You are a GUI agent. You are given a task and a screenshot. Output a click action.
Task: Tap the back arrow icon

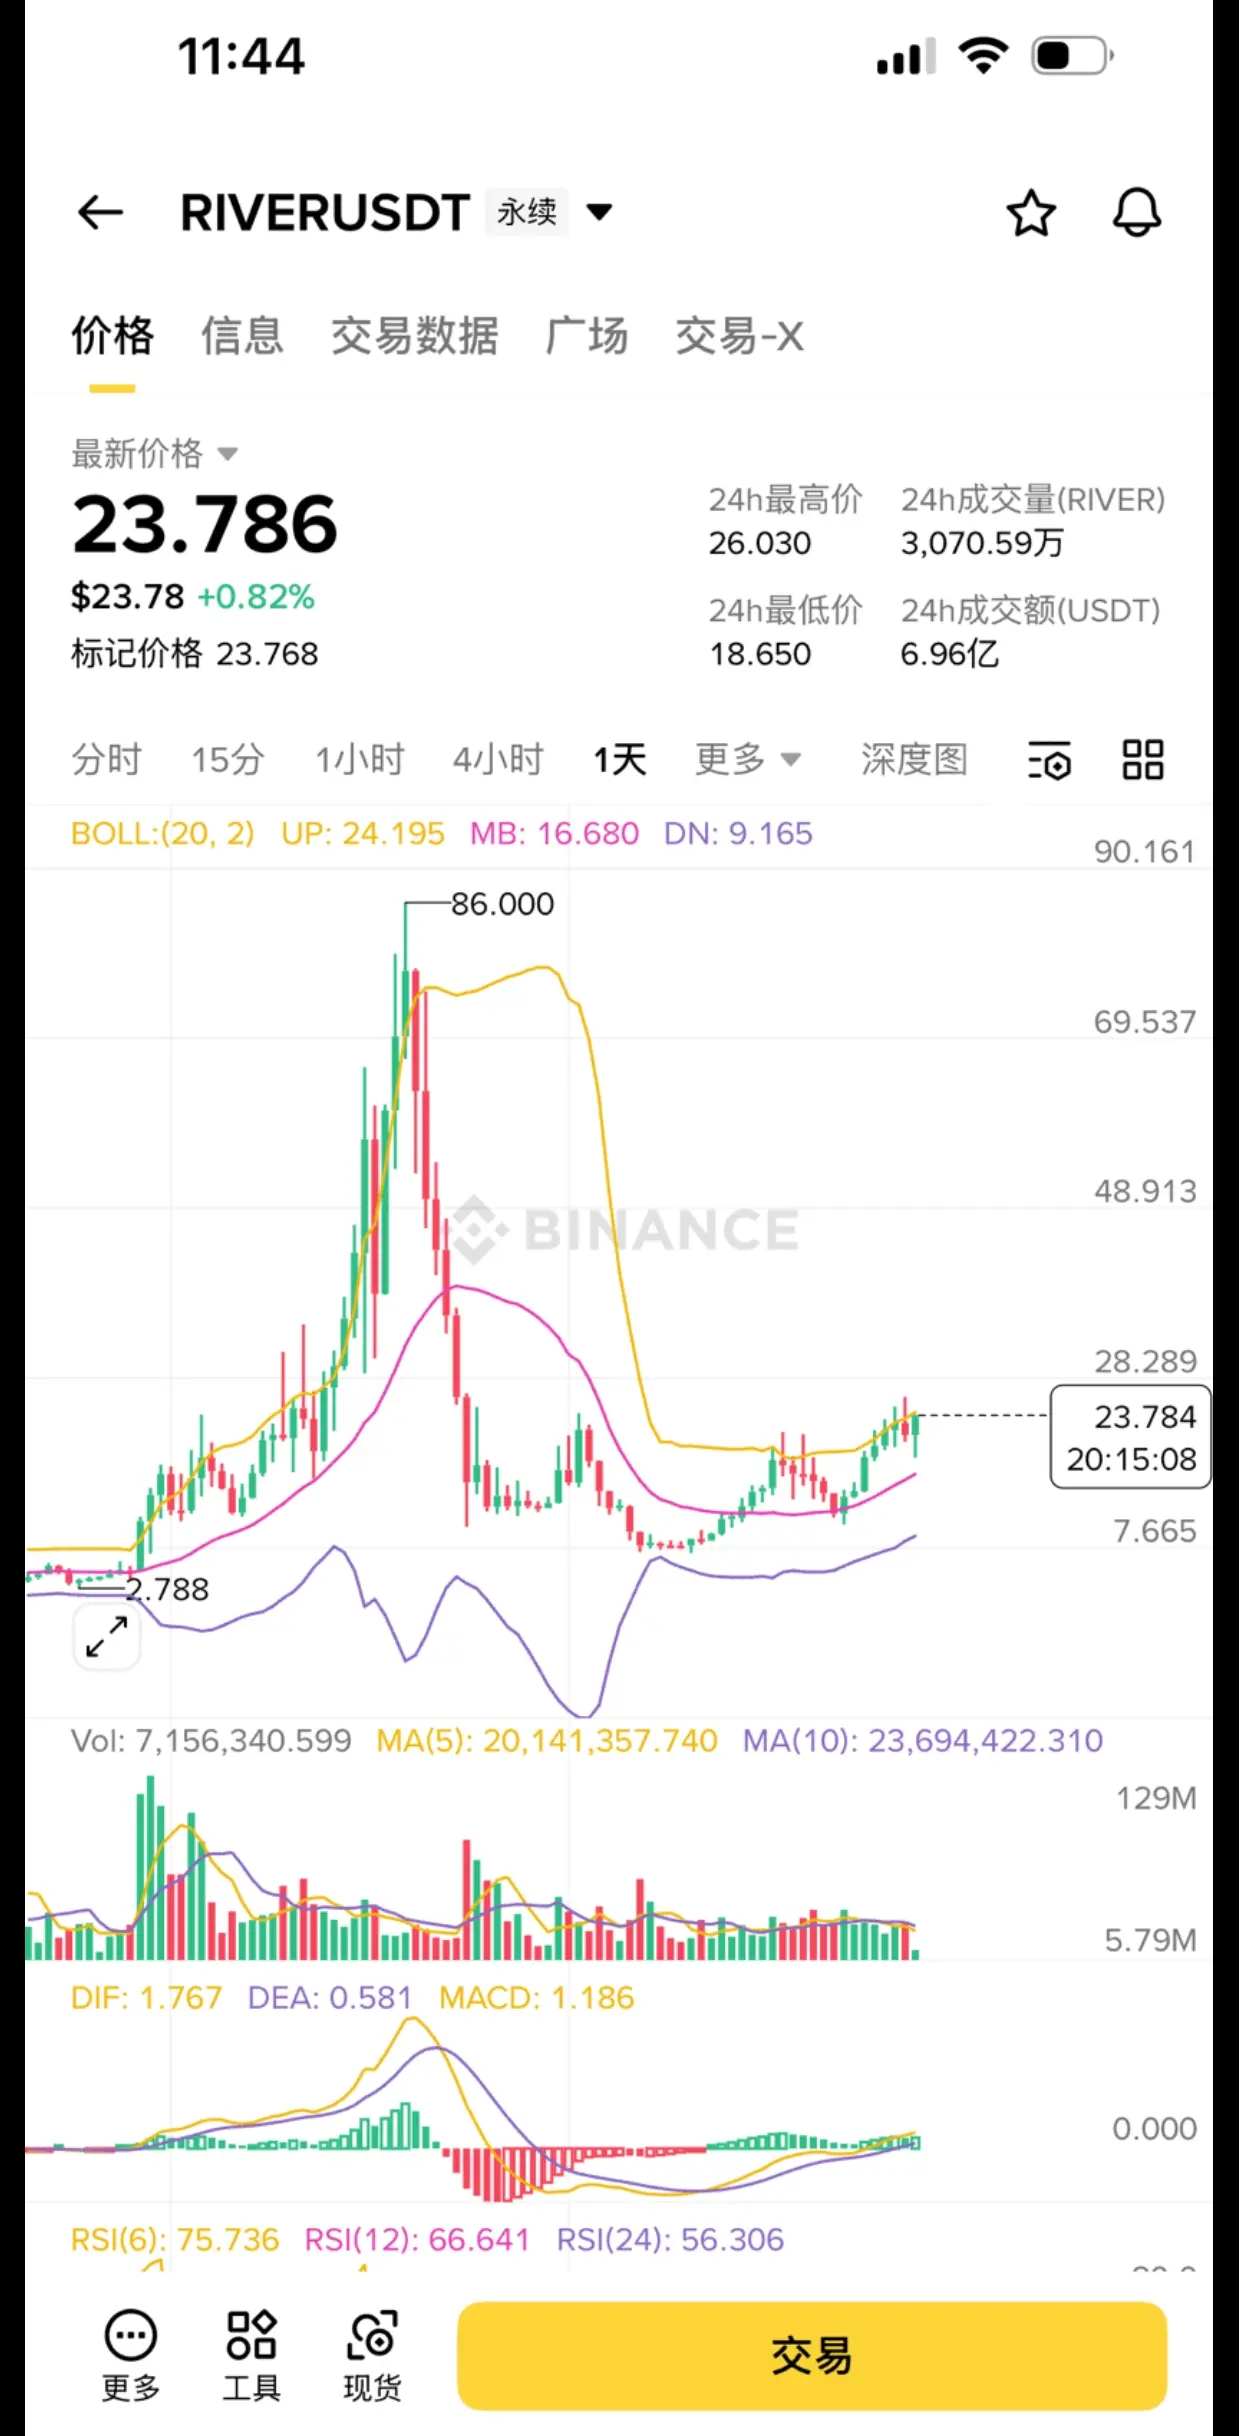(x=100, y=212)
